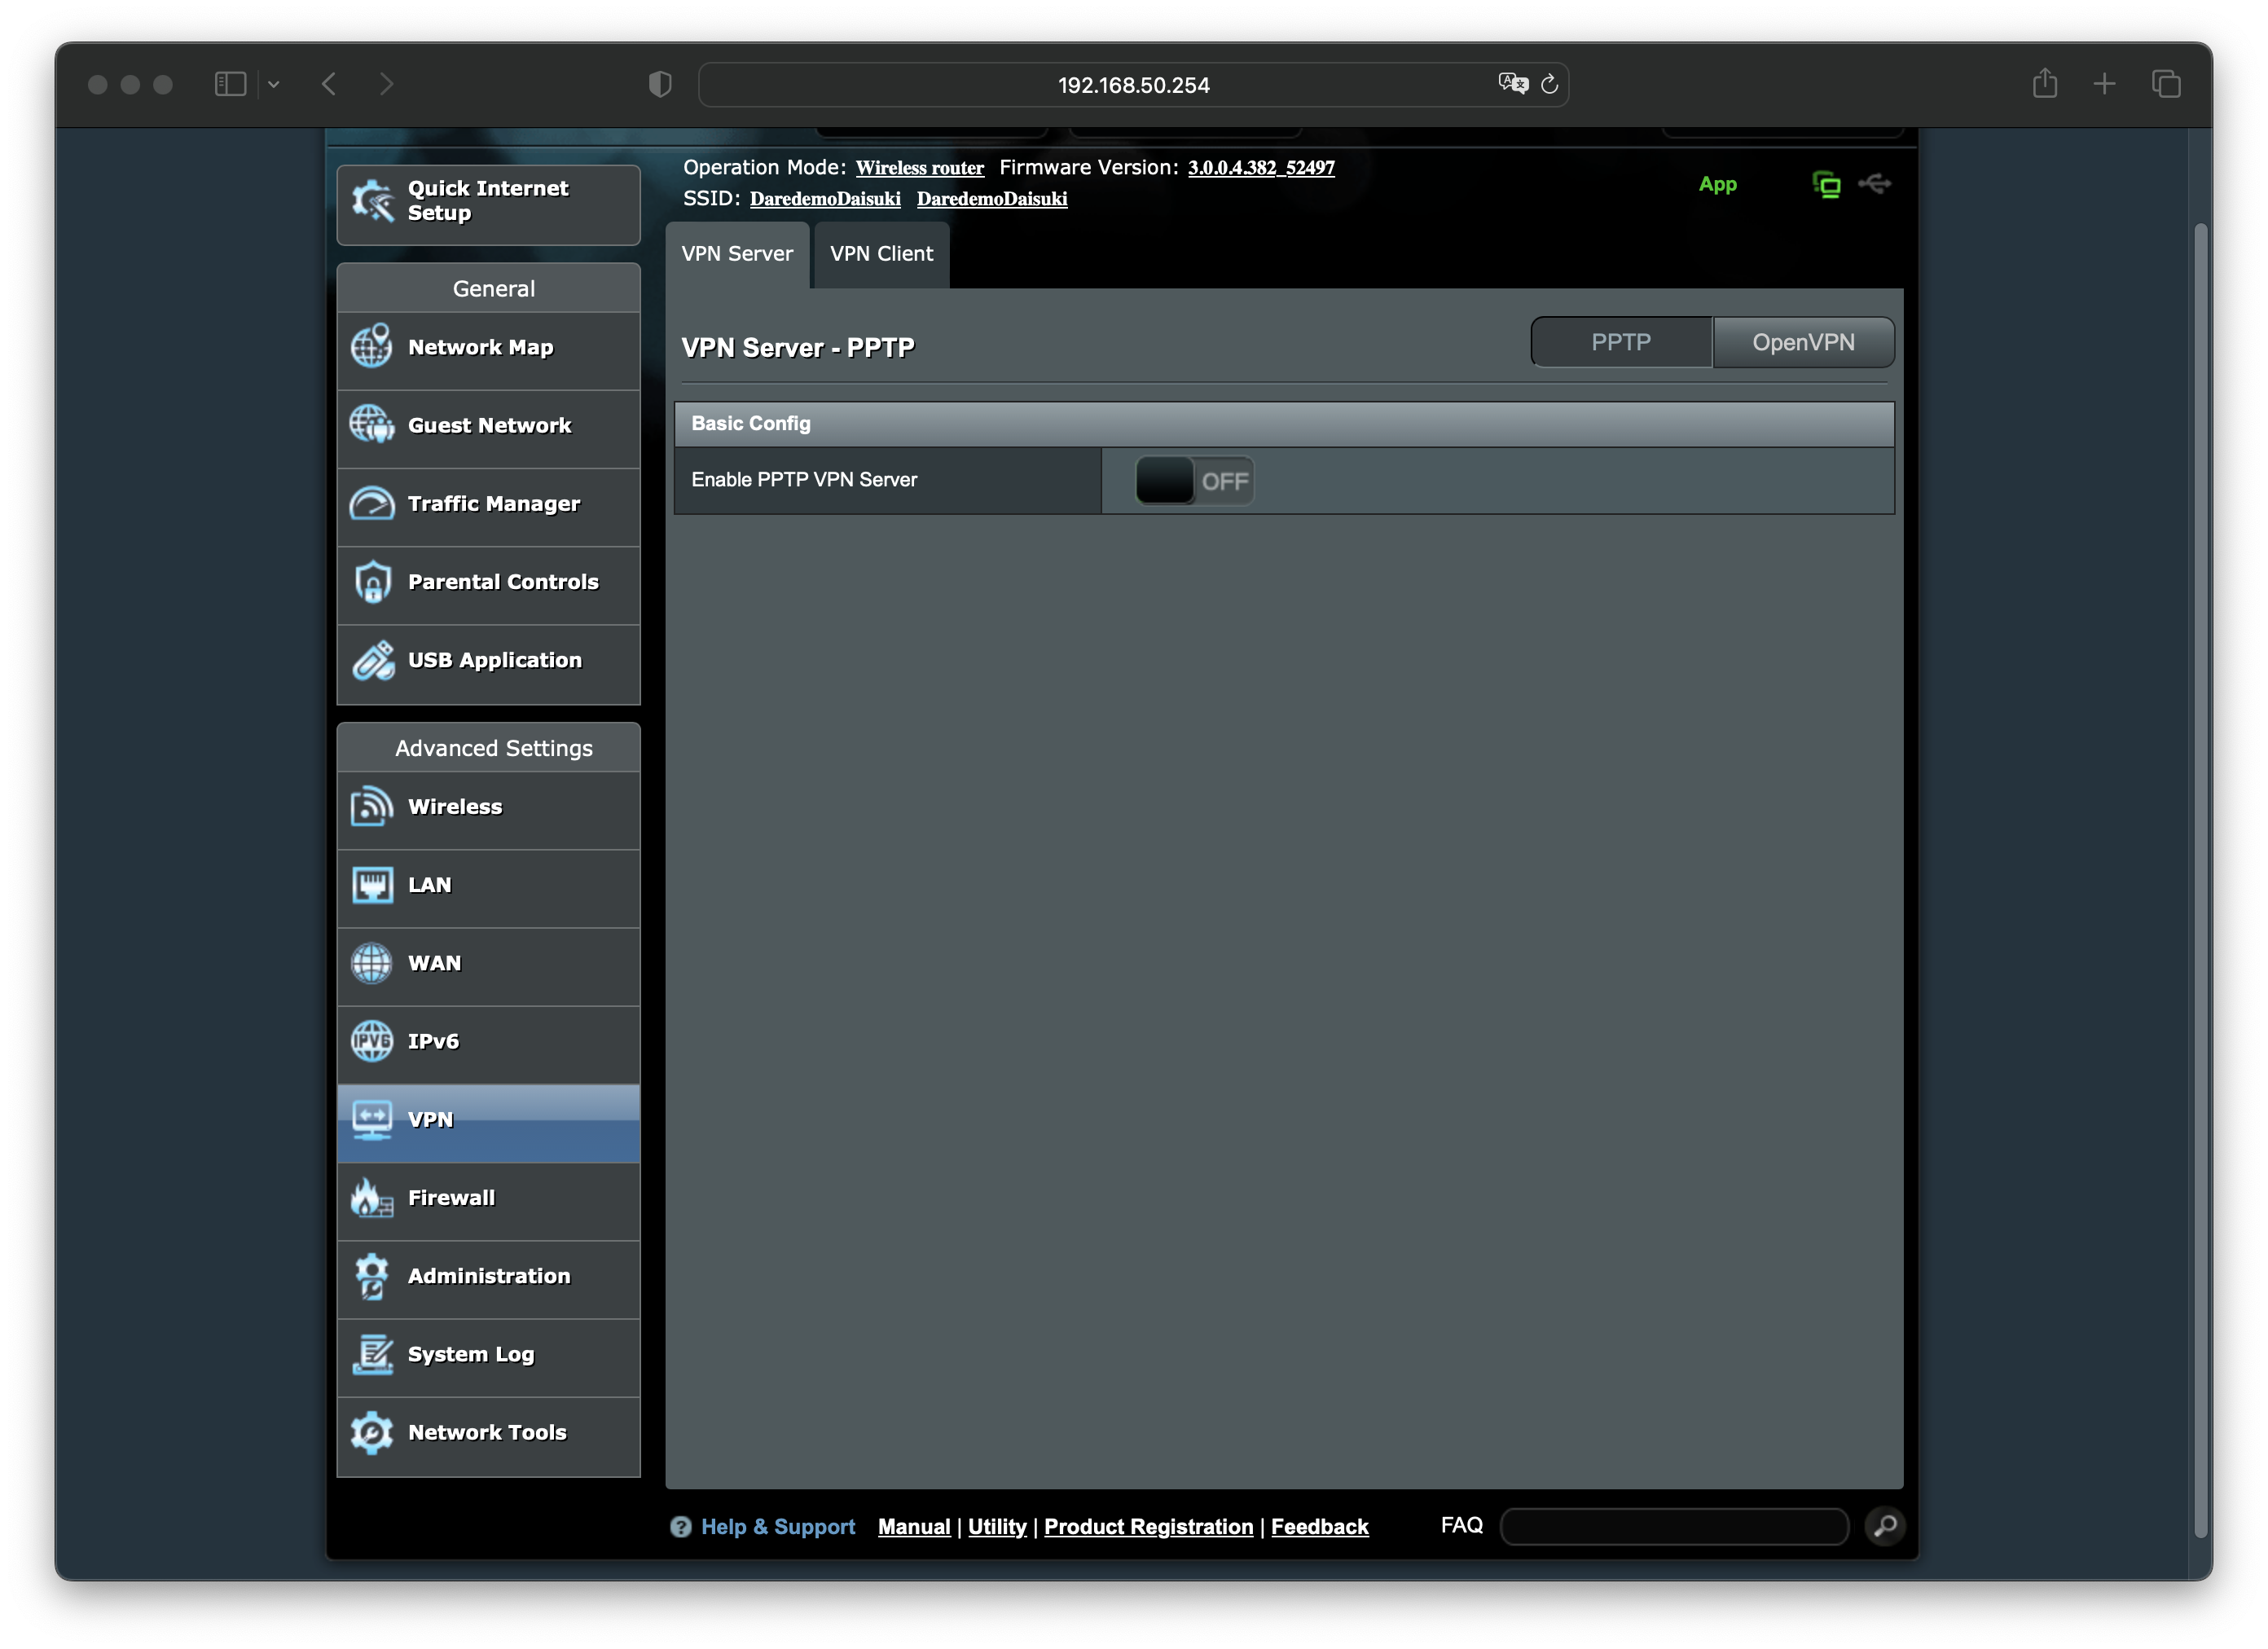This screenshot has height=1649, width=2268.
Task: Switch VPN server type to OpenVPN
Action: [1802, 343]
